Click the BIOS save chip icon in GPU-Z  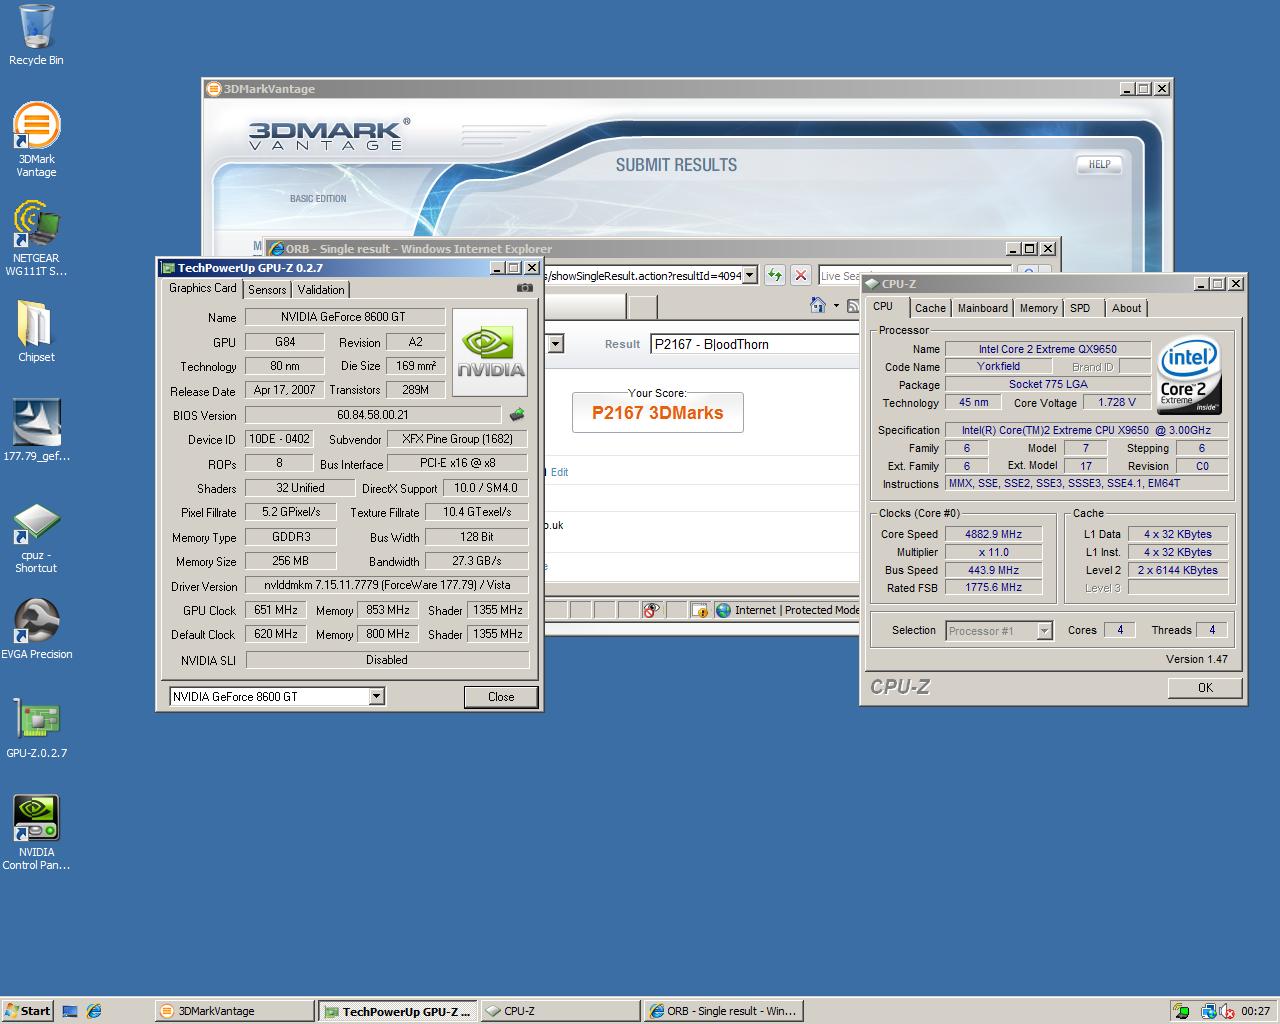[x=517, y=414]
